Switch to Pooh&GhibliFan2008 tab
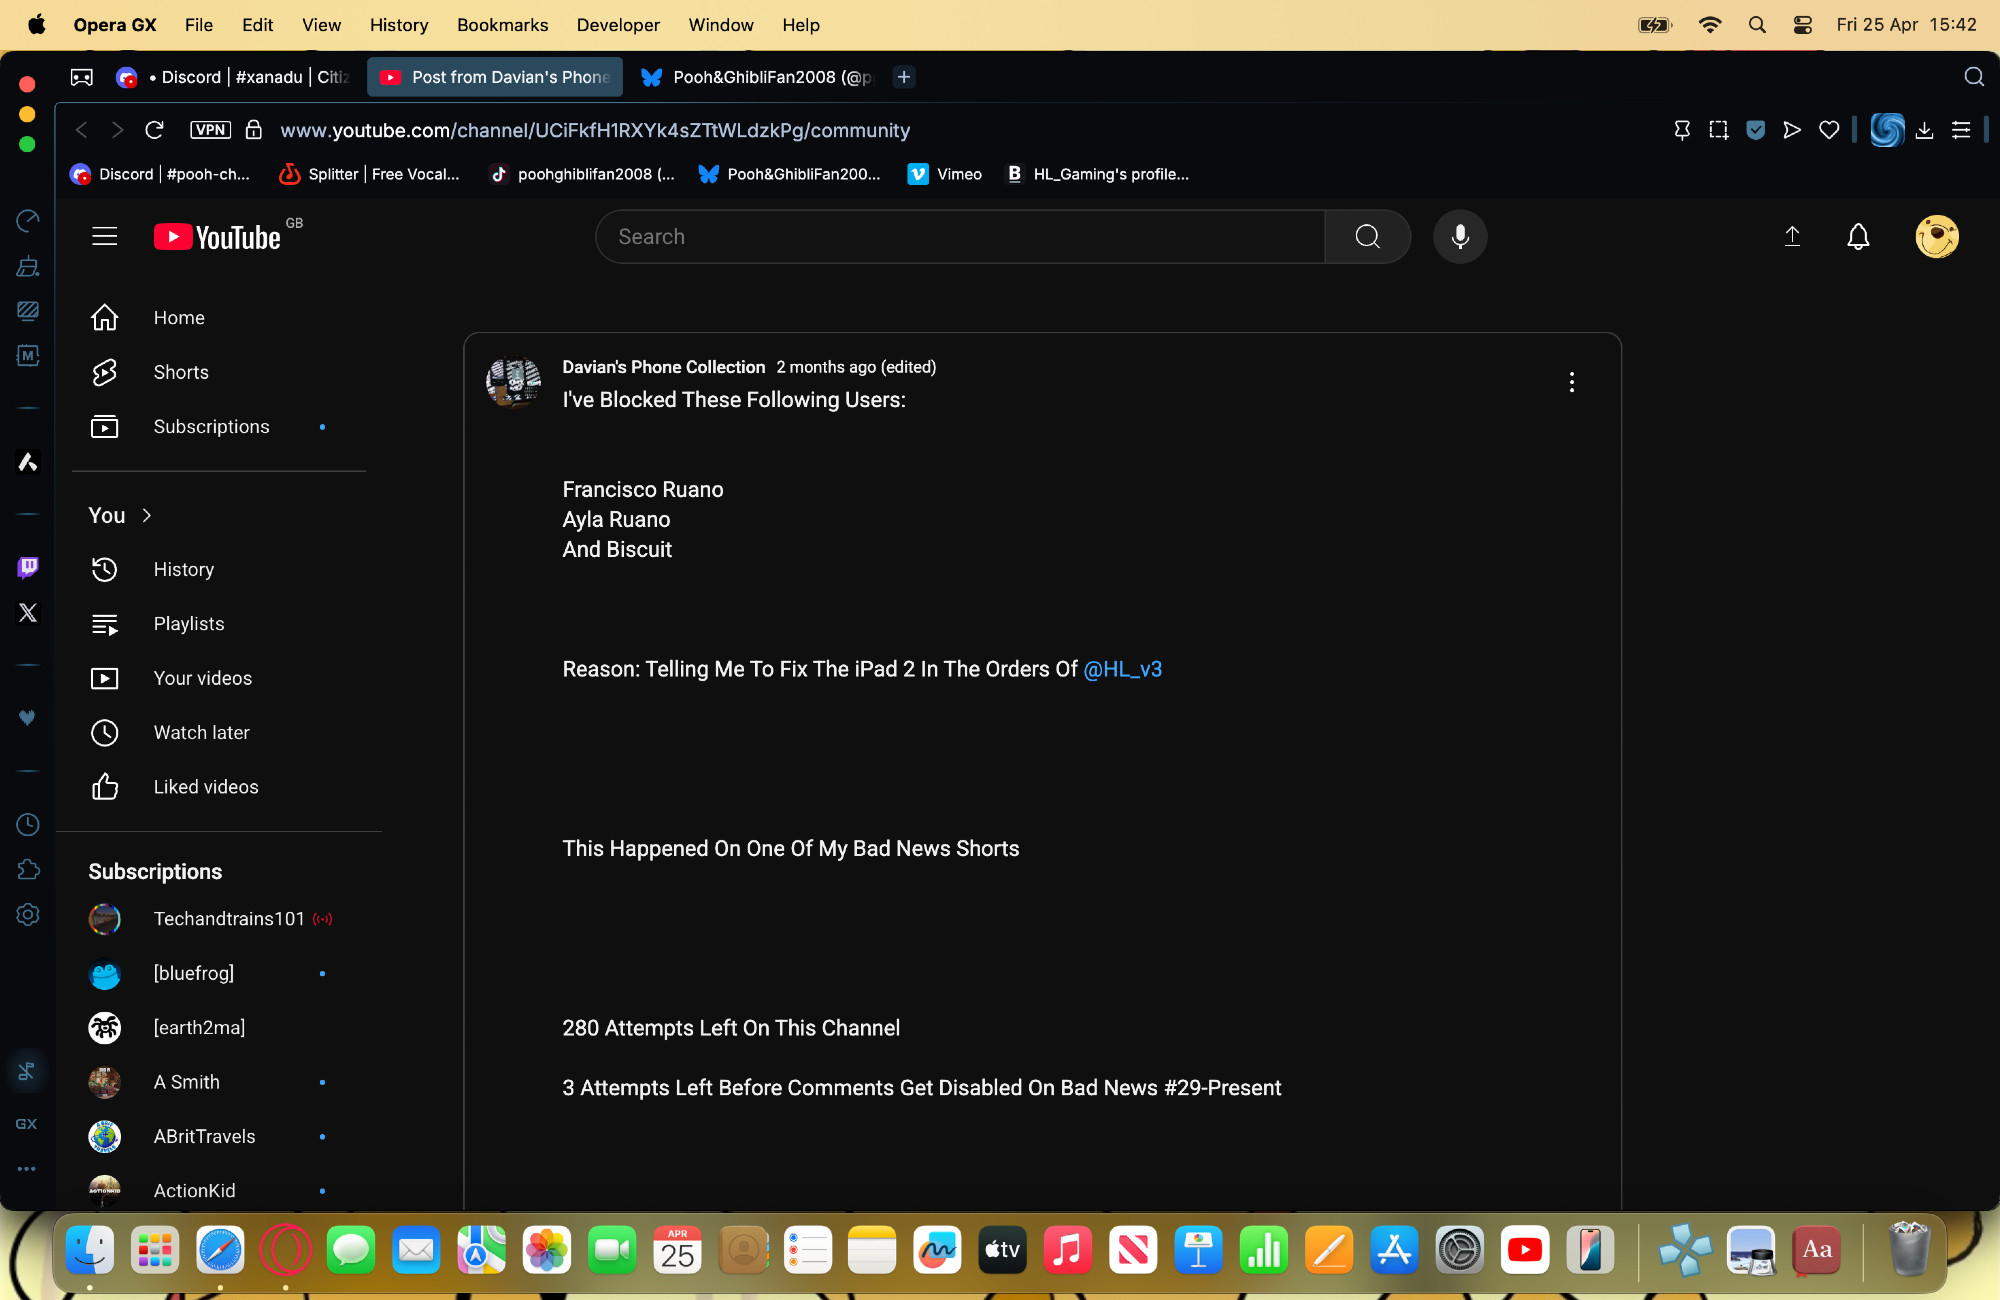This screenshot has width=2000, height=1300. point(757,77)
